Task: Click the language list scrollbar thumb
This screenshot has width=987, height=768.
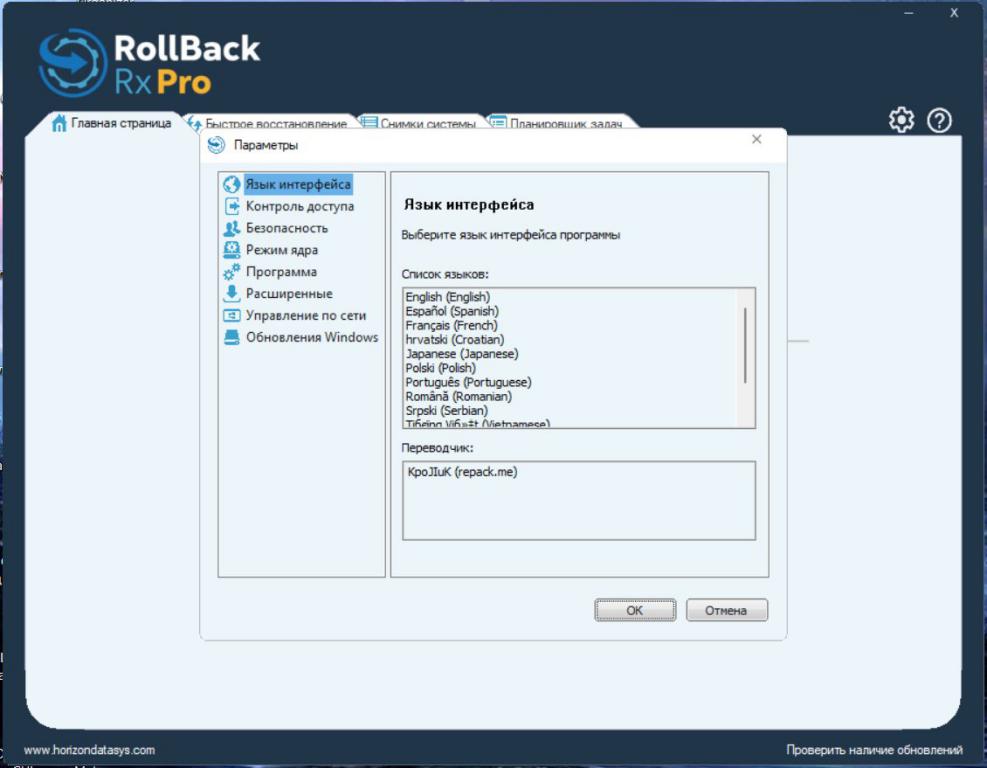Action: (x=745, y=343)
